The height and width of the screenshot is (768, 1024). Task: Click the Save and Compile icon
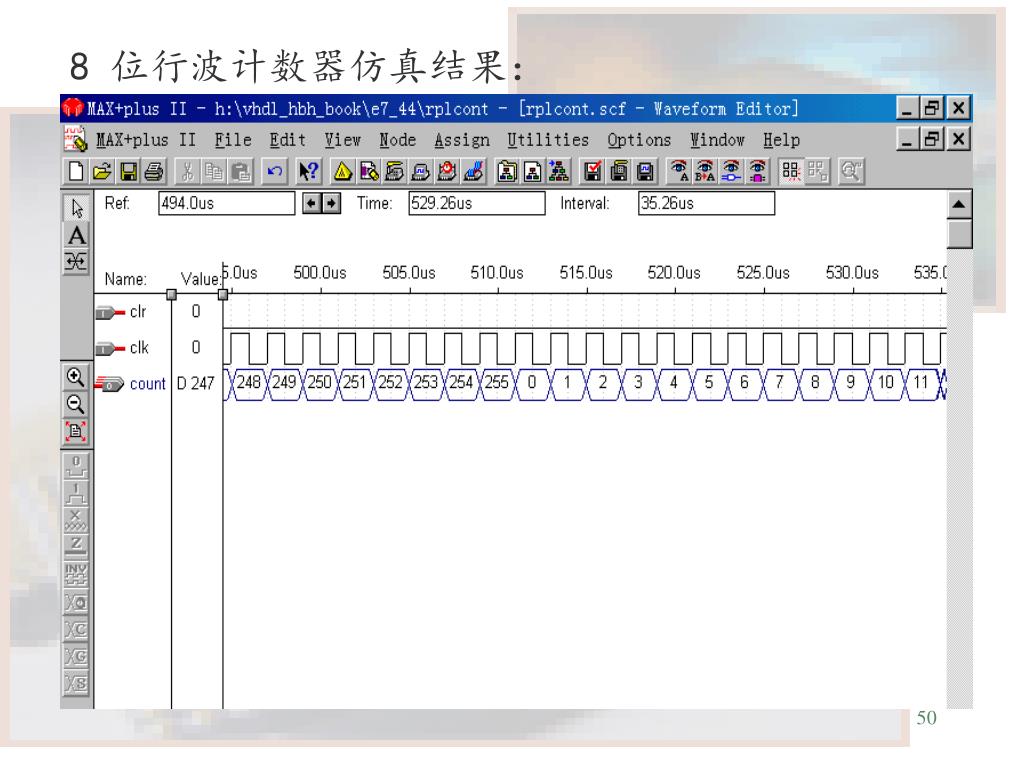coord(619,172)
